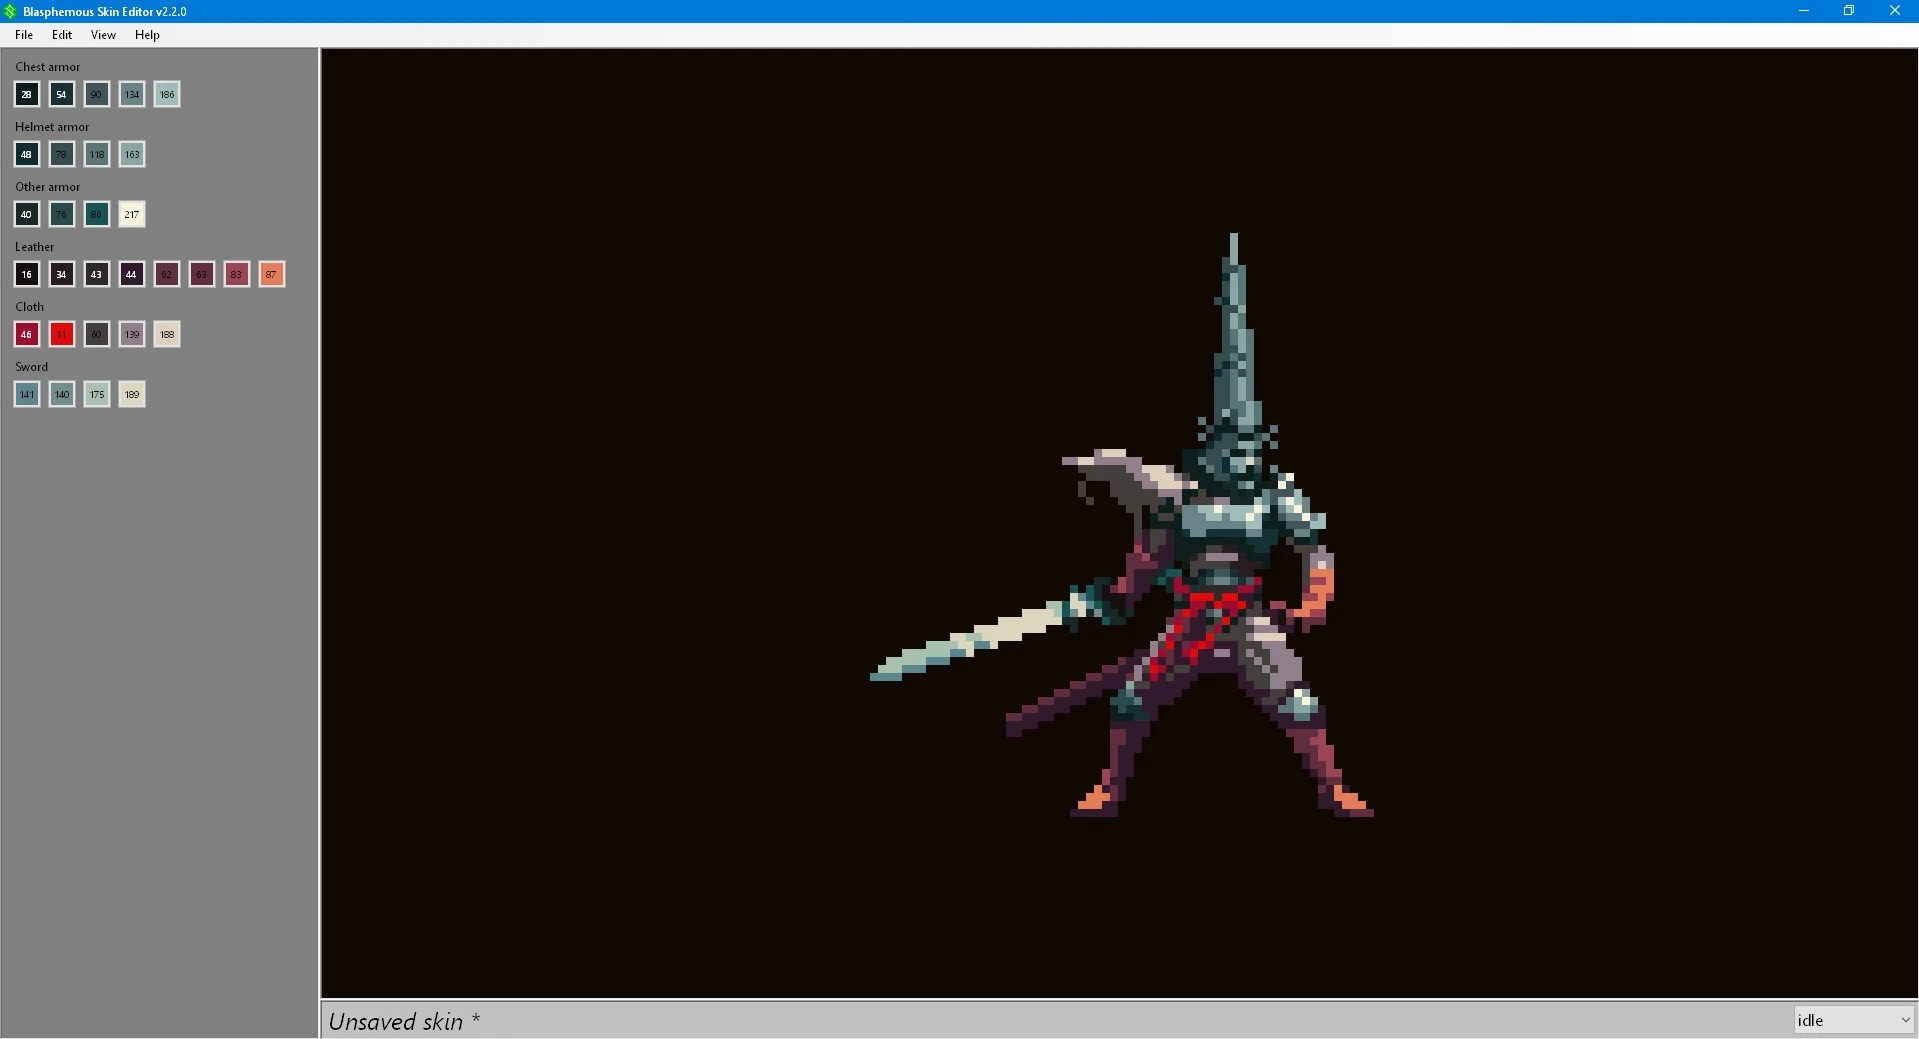This screenshot has width=1919, height=1039.
Task: Click Leather pink swatch 83
Action: (x=237, y=274)
